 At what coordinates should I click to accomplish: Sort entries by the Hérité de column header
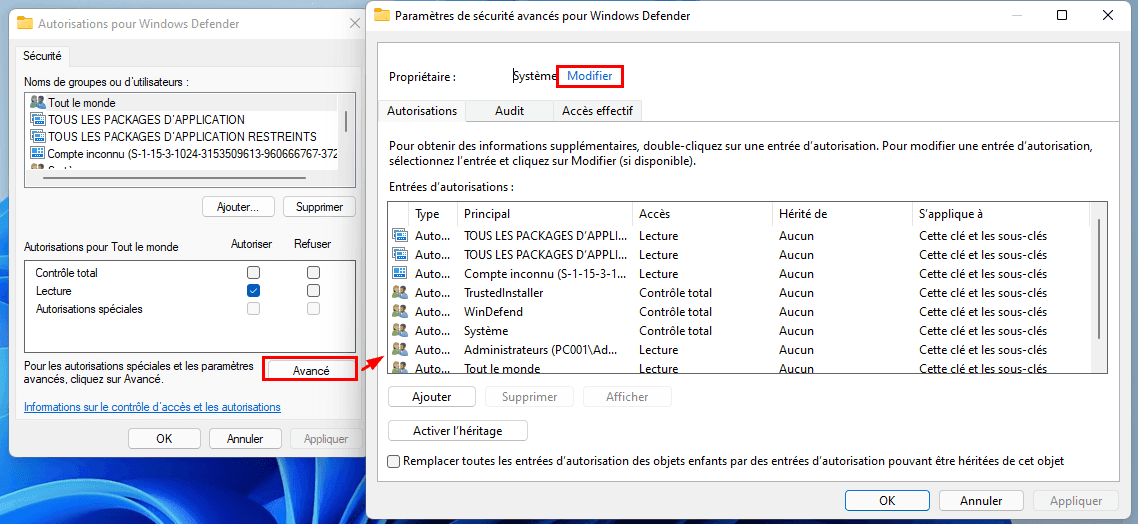pyautogui.click(x=842, y=214)
